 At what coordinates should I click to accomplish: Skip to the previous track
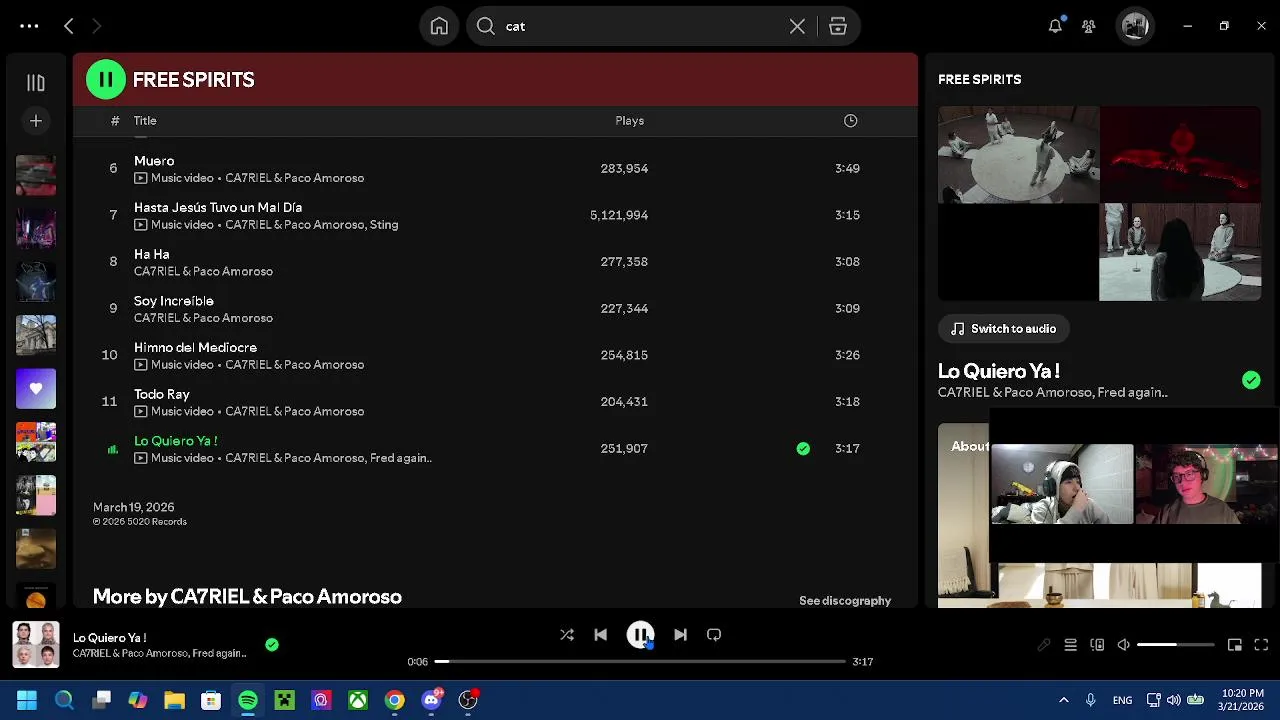pos(600,634)
